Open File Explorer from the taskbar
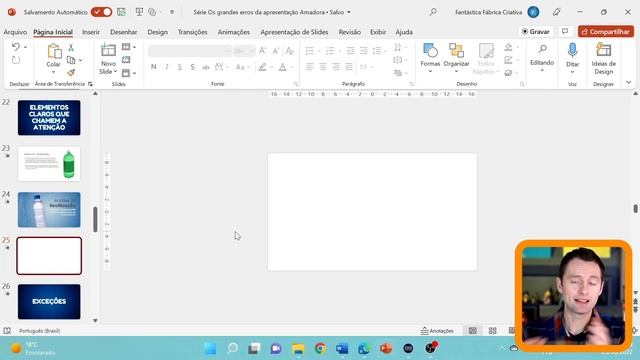The image size is (640, 360). pos(298,348)
